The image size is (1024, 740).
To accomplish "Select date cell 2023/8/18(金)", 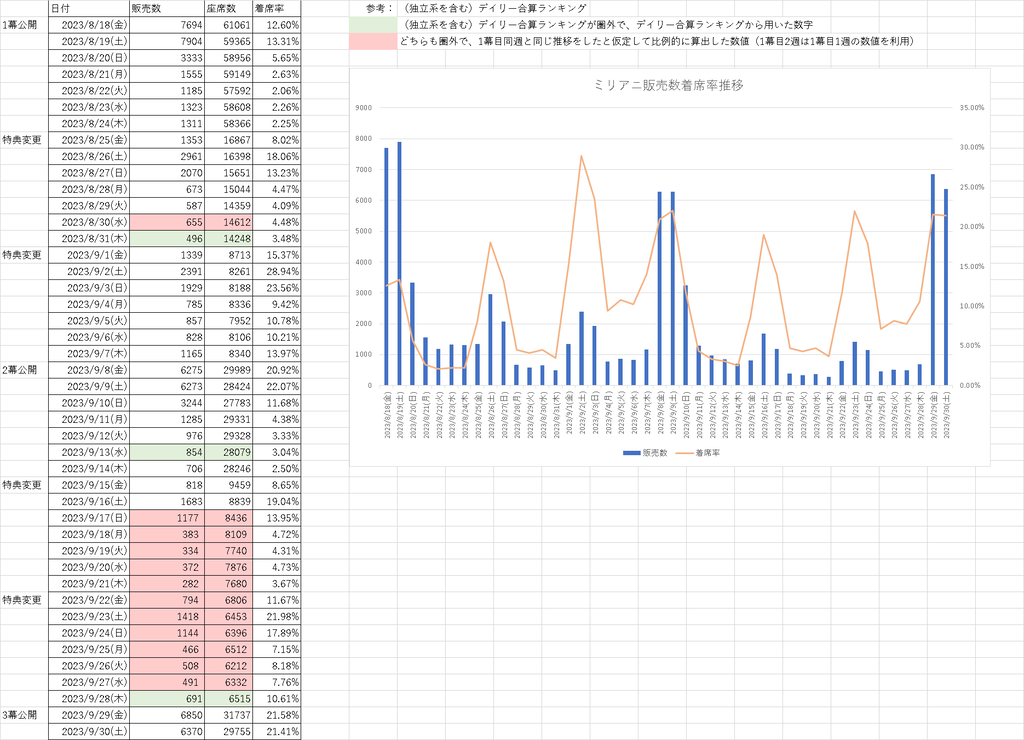I will click(x=89, y=25).
